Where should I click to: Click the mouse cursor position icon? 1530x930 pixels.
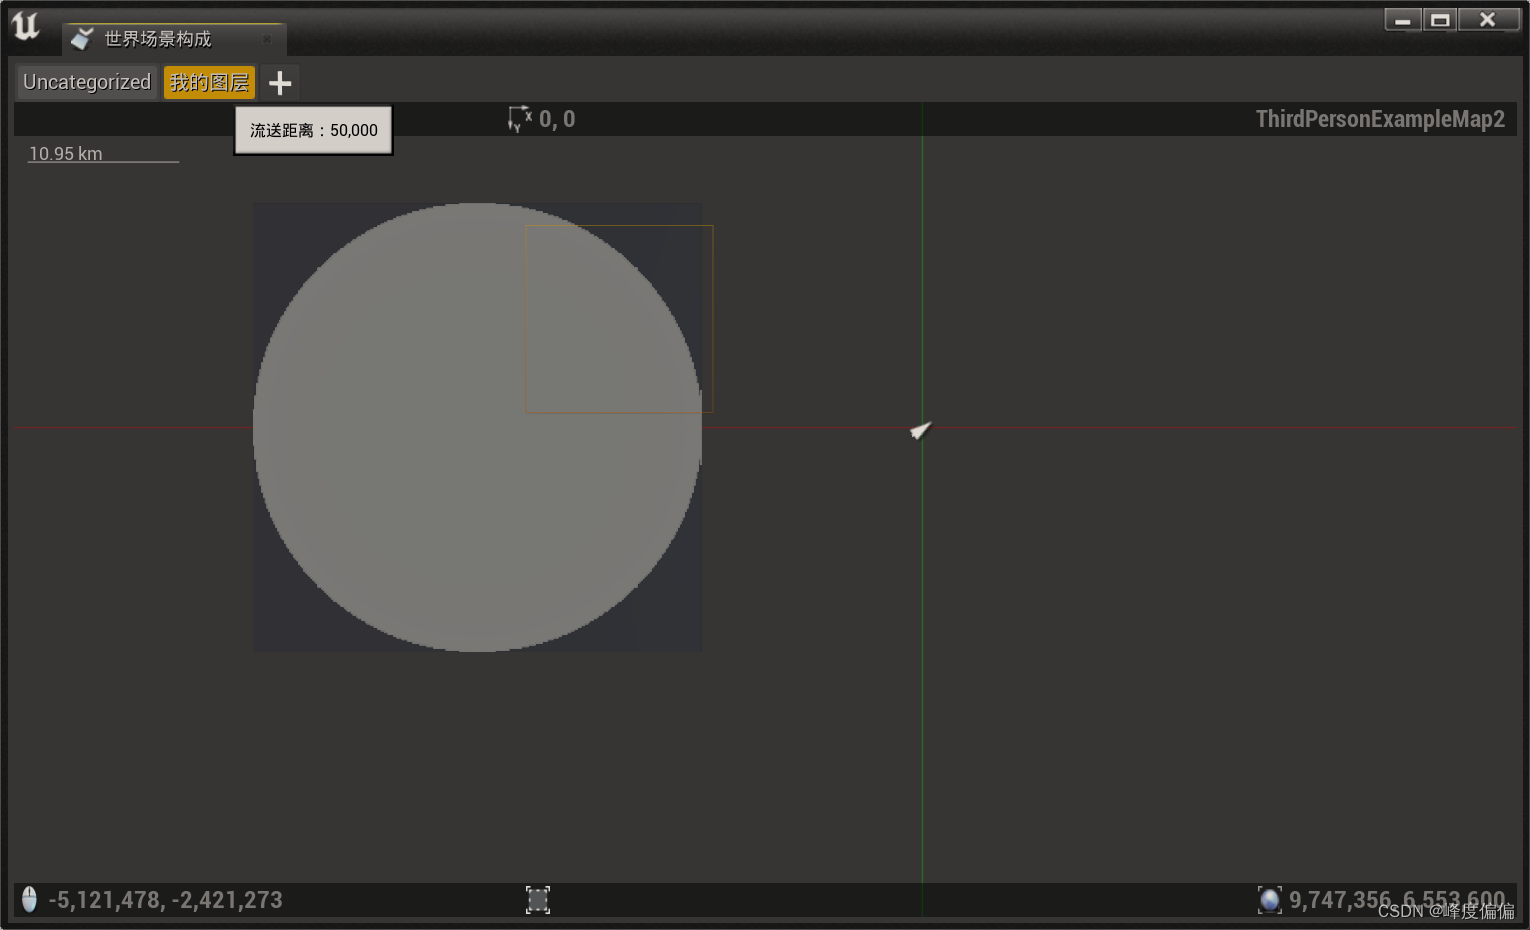(29, 899)
